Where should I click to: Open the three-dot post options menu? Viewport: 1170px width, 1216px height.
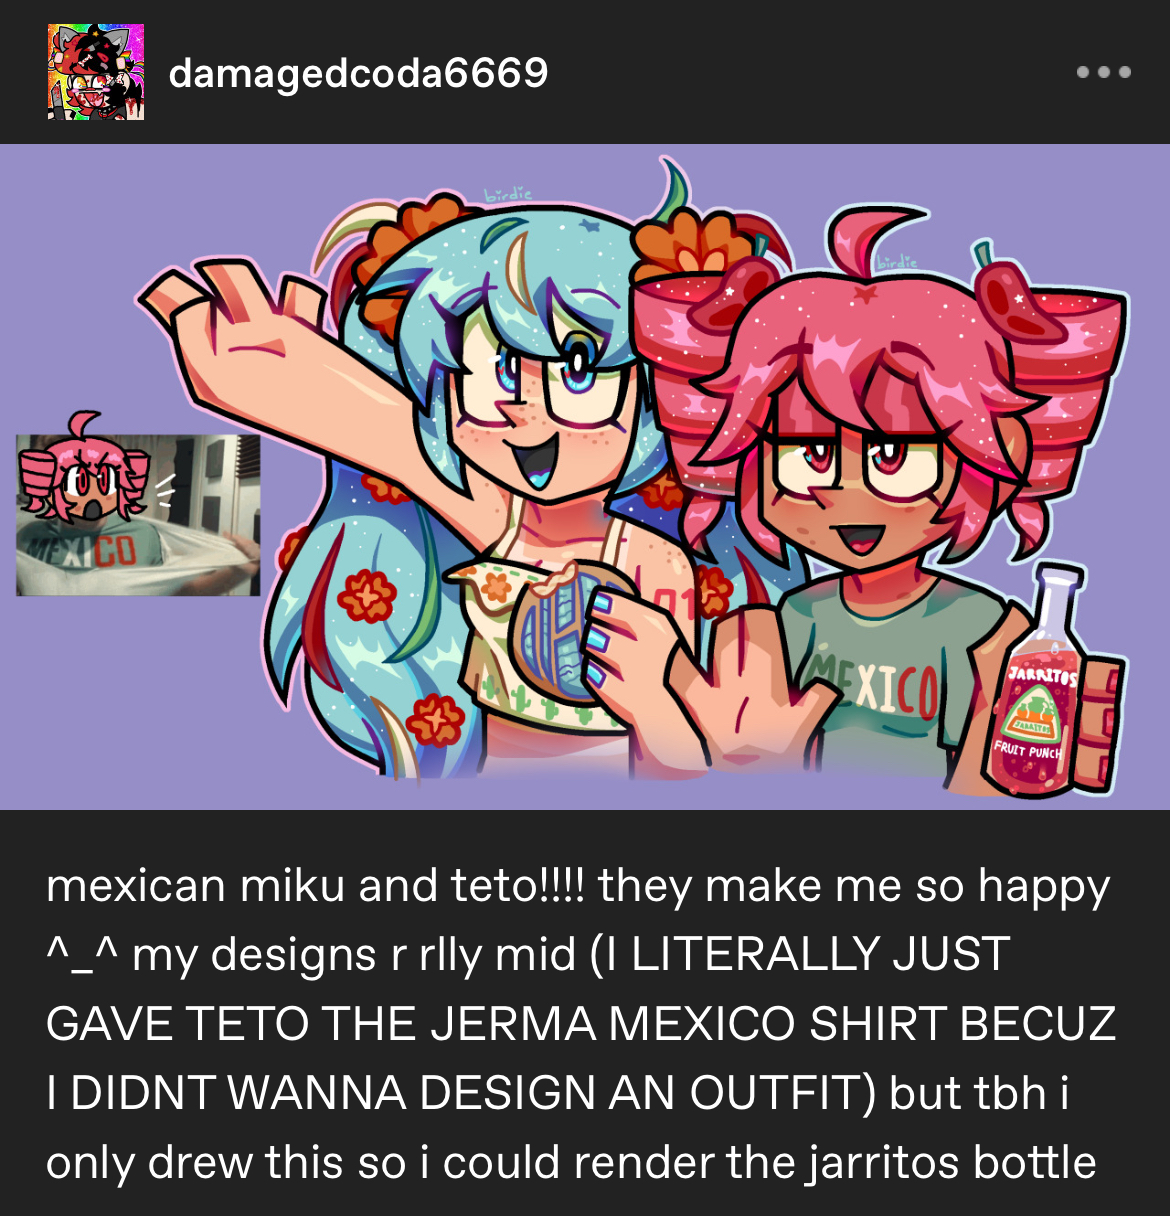pyautogui.click(x=1104, y=72)
